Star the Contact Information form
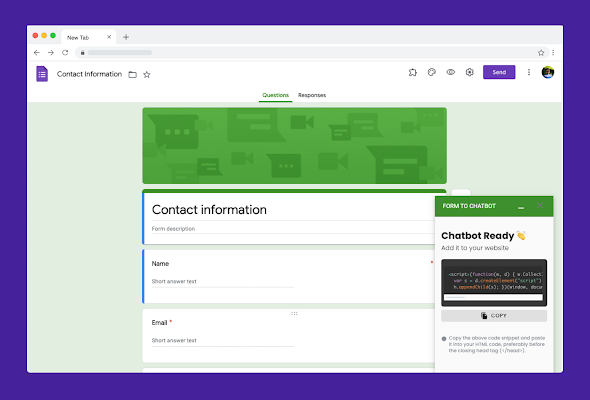The image size is (590, 400). (x=147, y=75)
